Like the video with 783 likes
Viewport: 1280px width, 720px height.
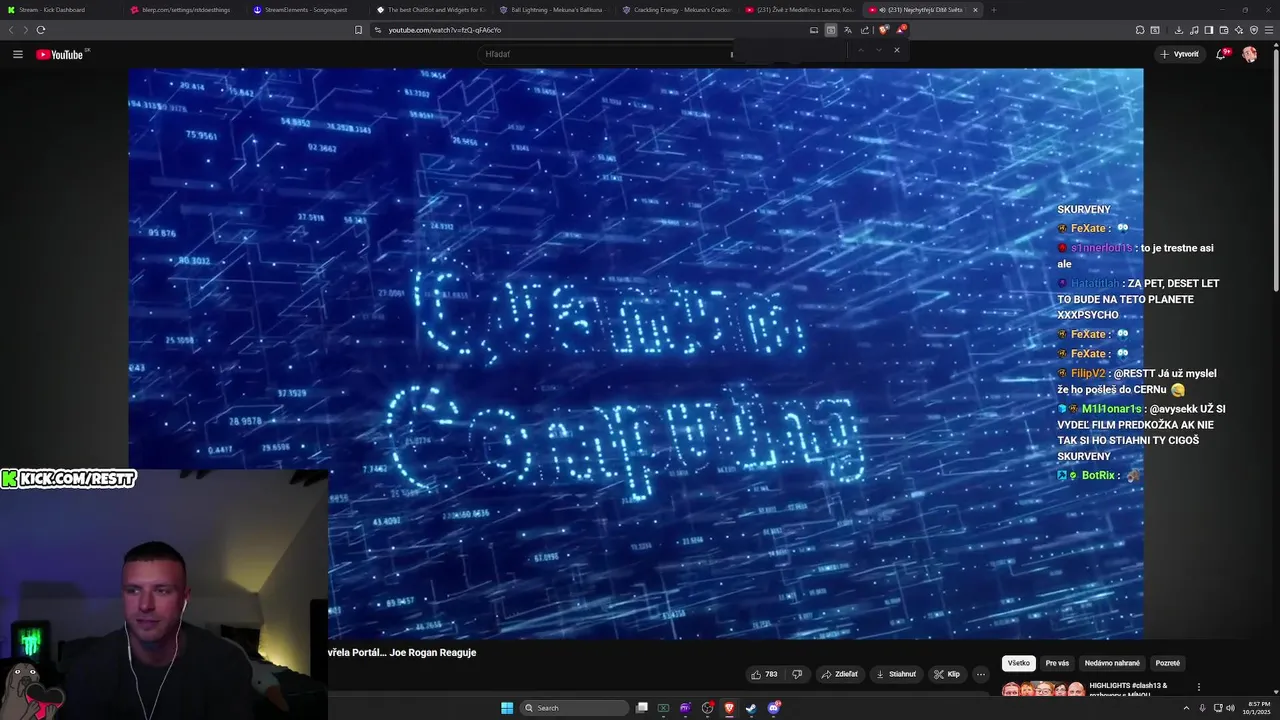coord(765,674)
